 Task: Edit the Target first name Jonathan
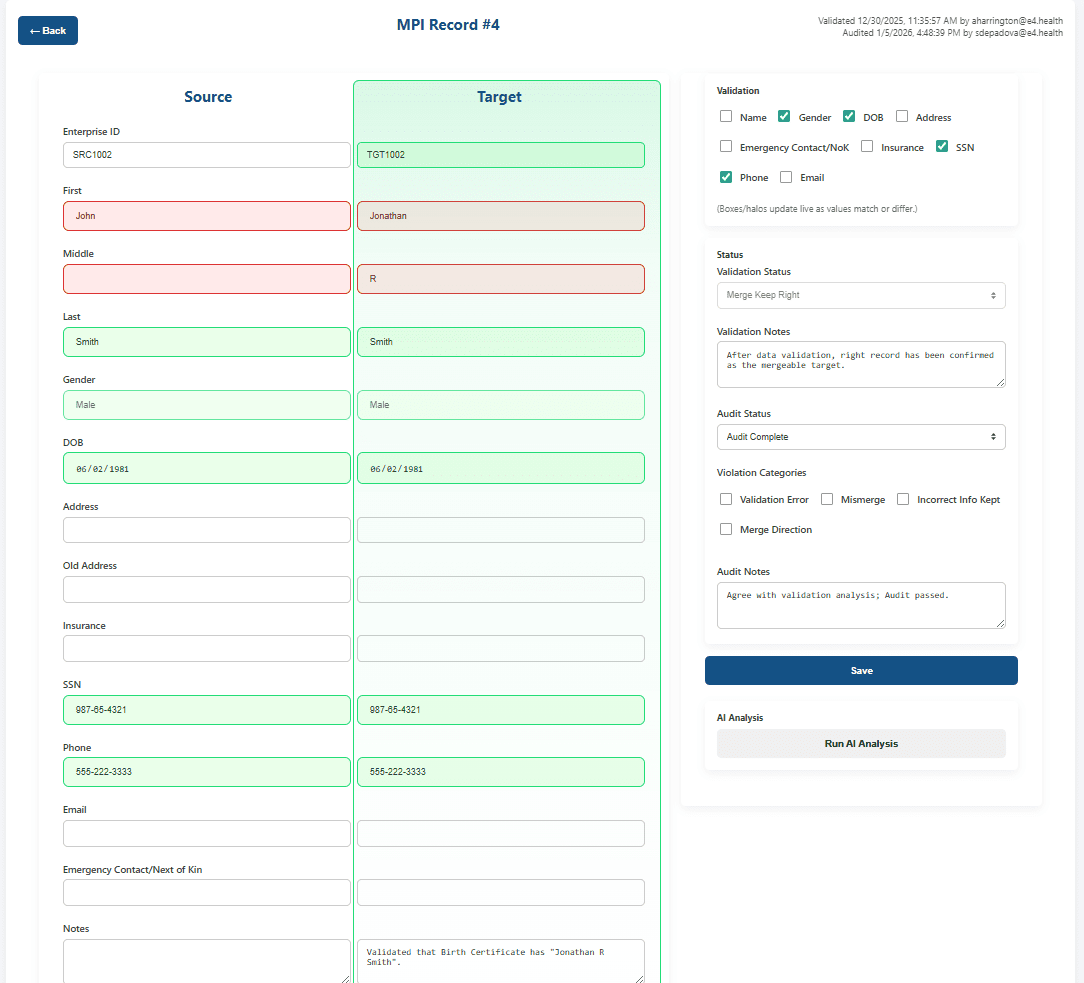(x=501, y=216)
